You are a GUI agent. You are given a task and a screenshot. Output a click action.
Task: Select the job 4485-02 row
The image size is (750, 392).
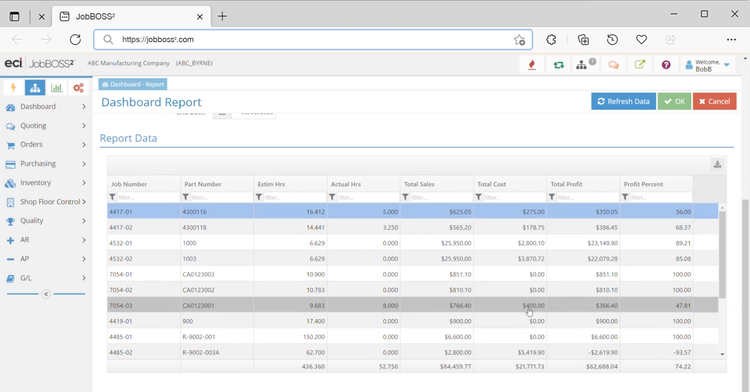tap(412, 352)
